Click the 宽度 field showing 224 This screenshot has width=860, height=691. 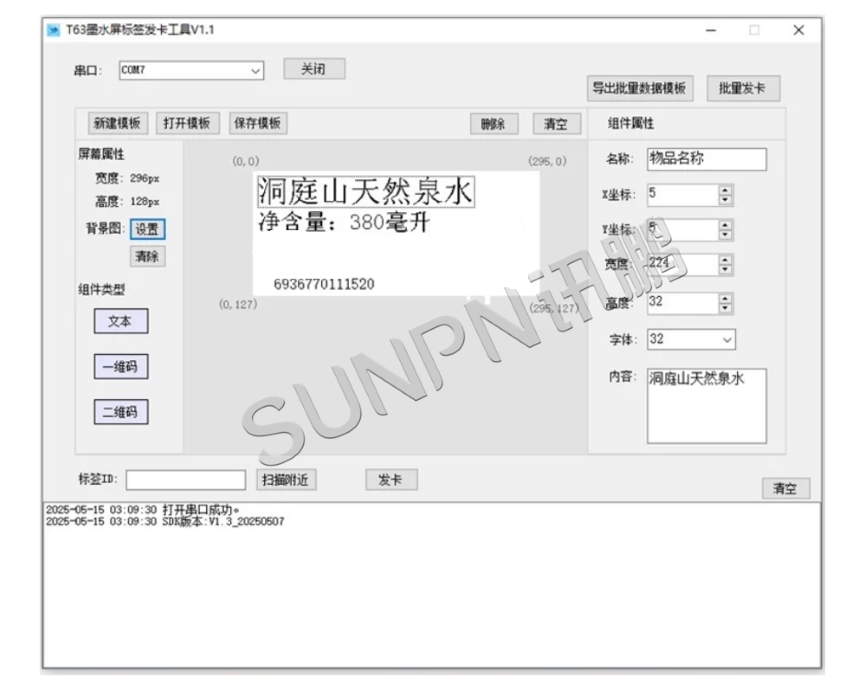pos(683,265)
